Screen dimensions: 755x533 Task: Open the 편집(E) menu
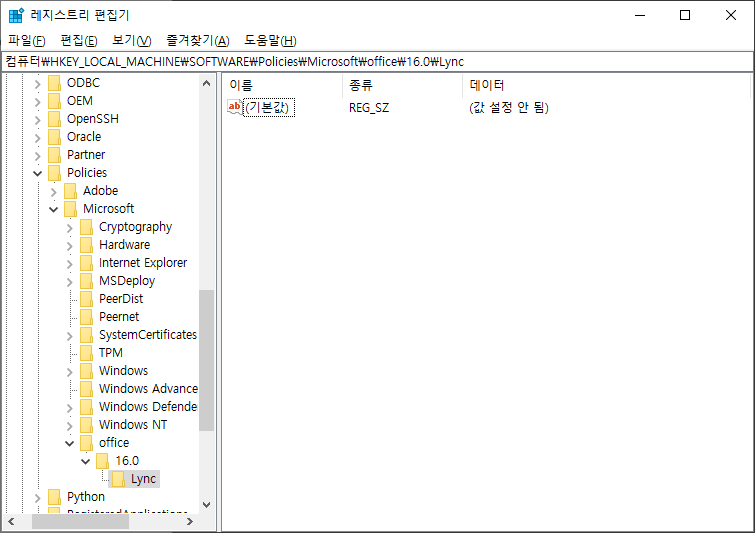click(x=78, y=40)
